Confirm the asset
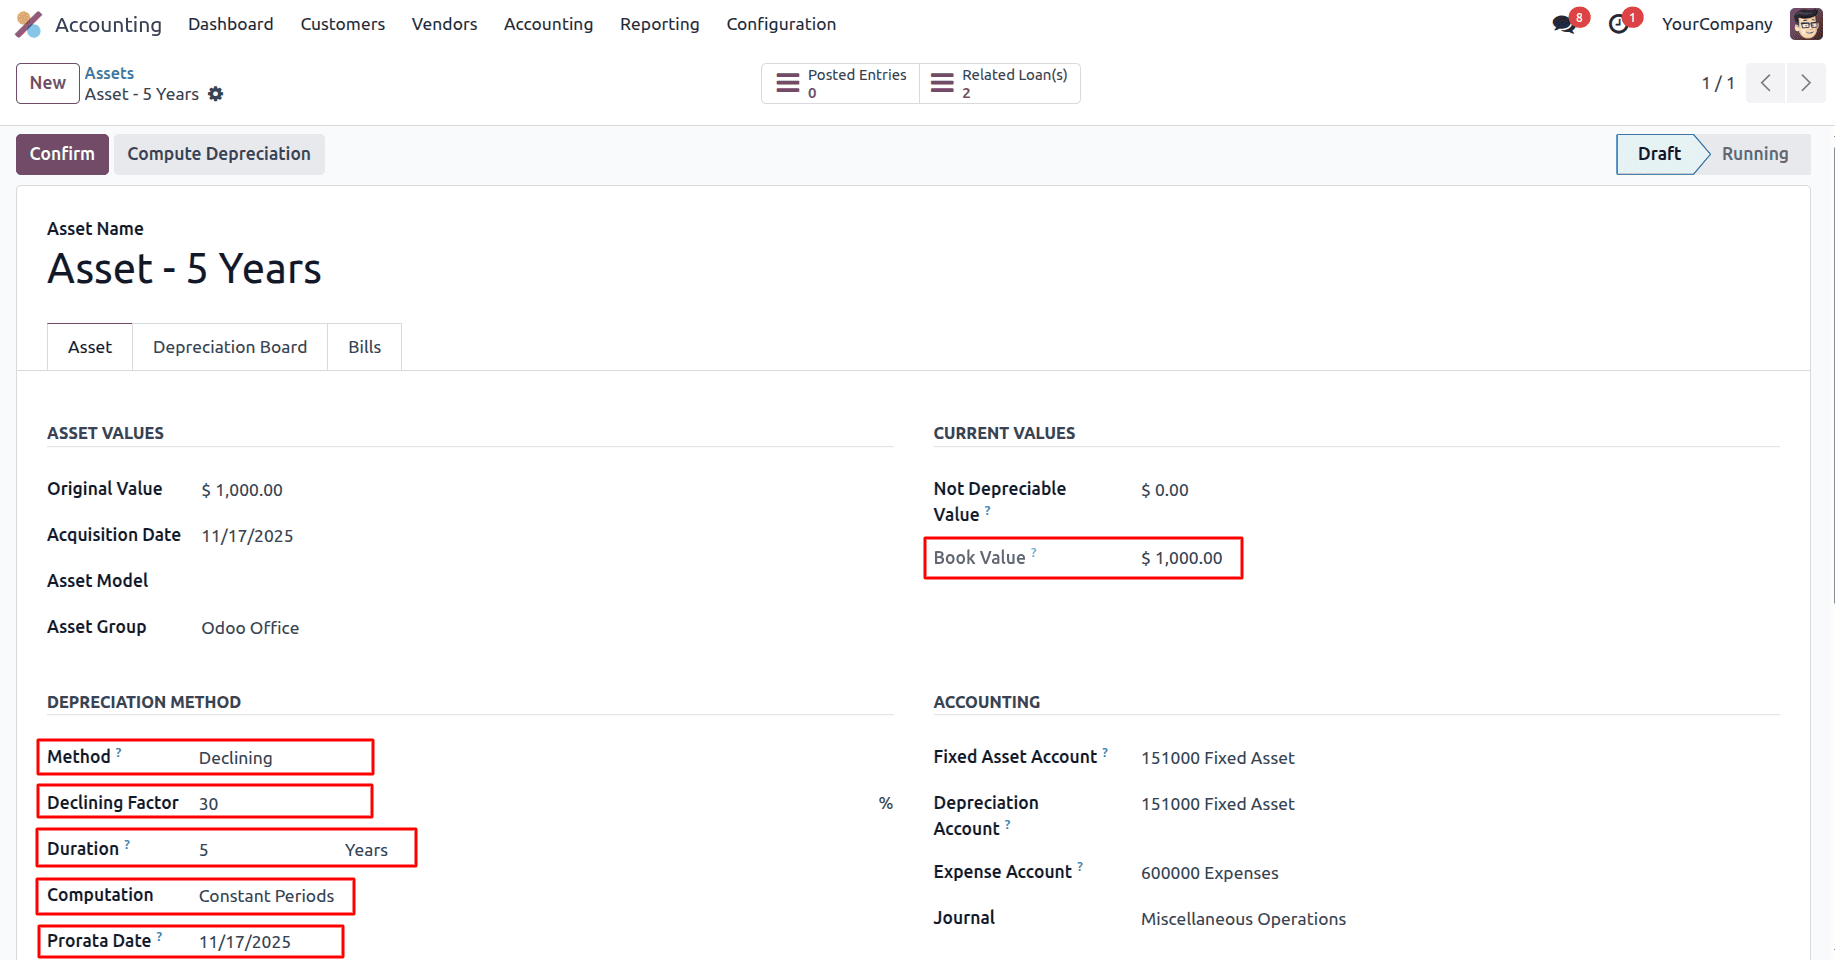This screenshot has height=960, width=1835. 61,154
